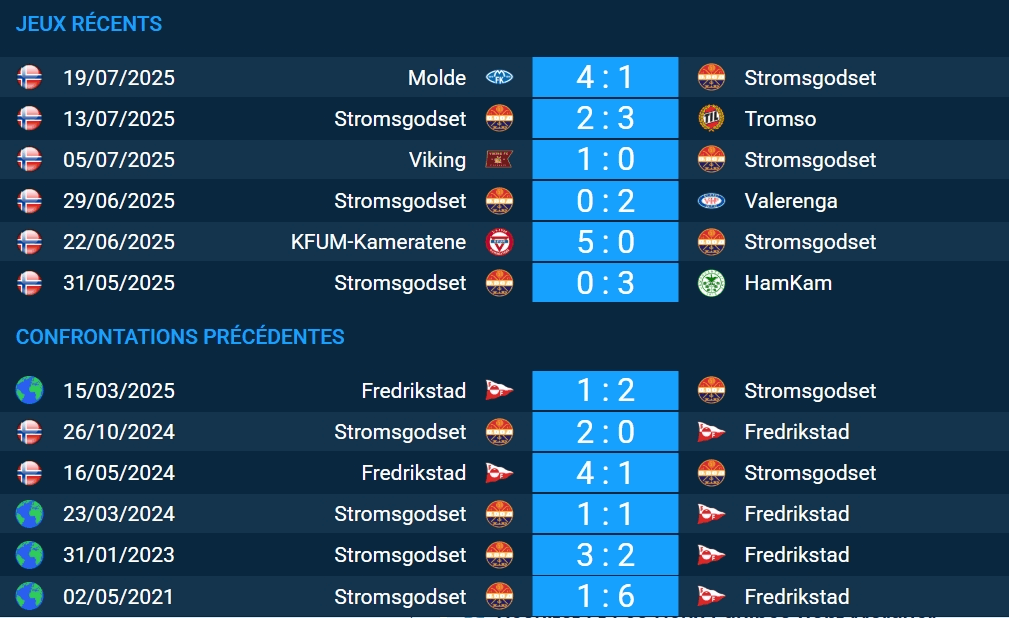Select the Tromso team name

780,118
